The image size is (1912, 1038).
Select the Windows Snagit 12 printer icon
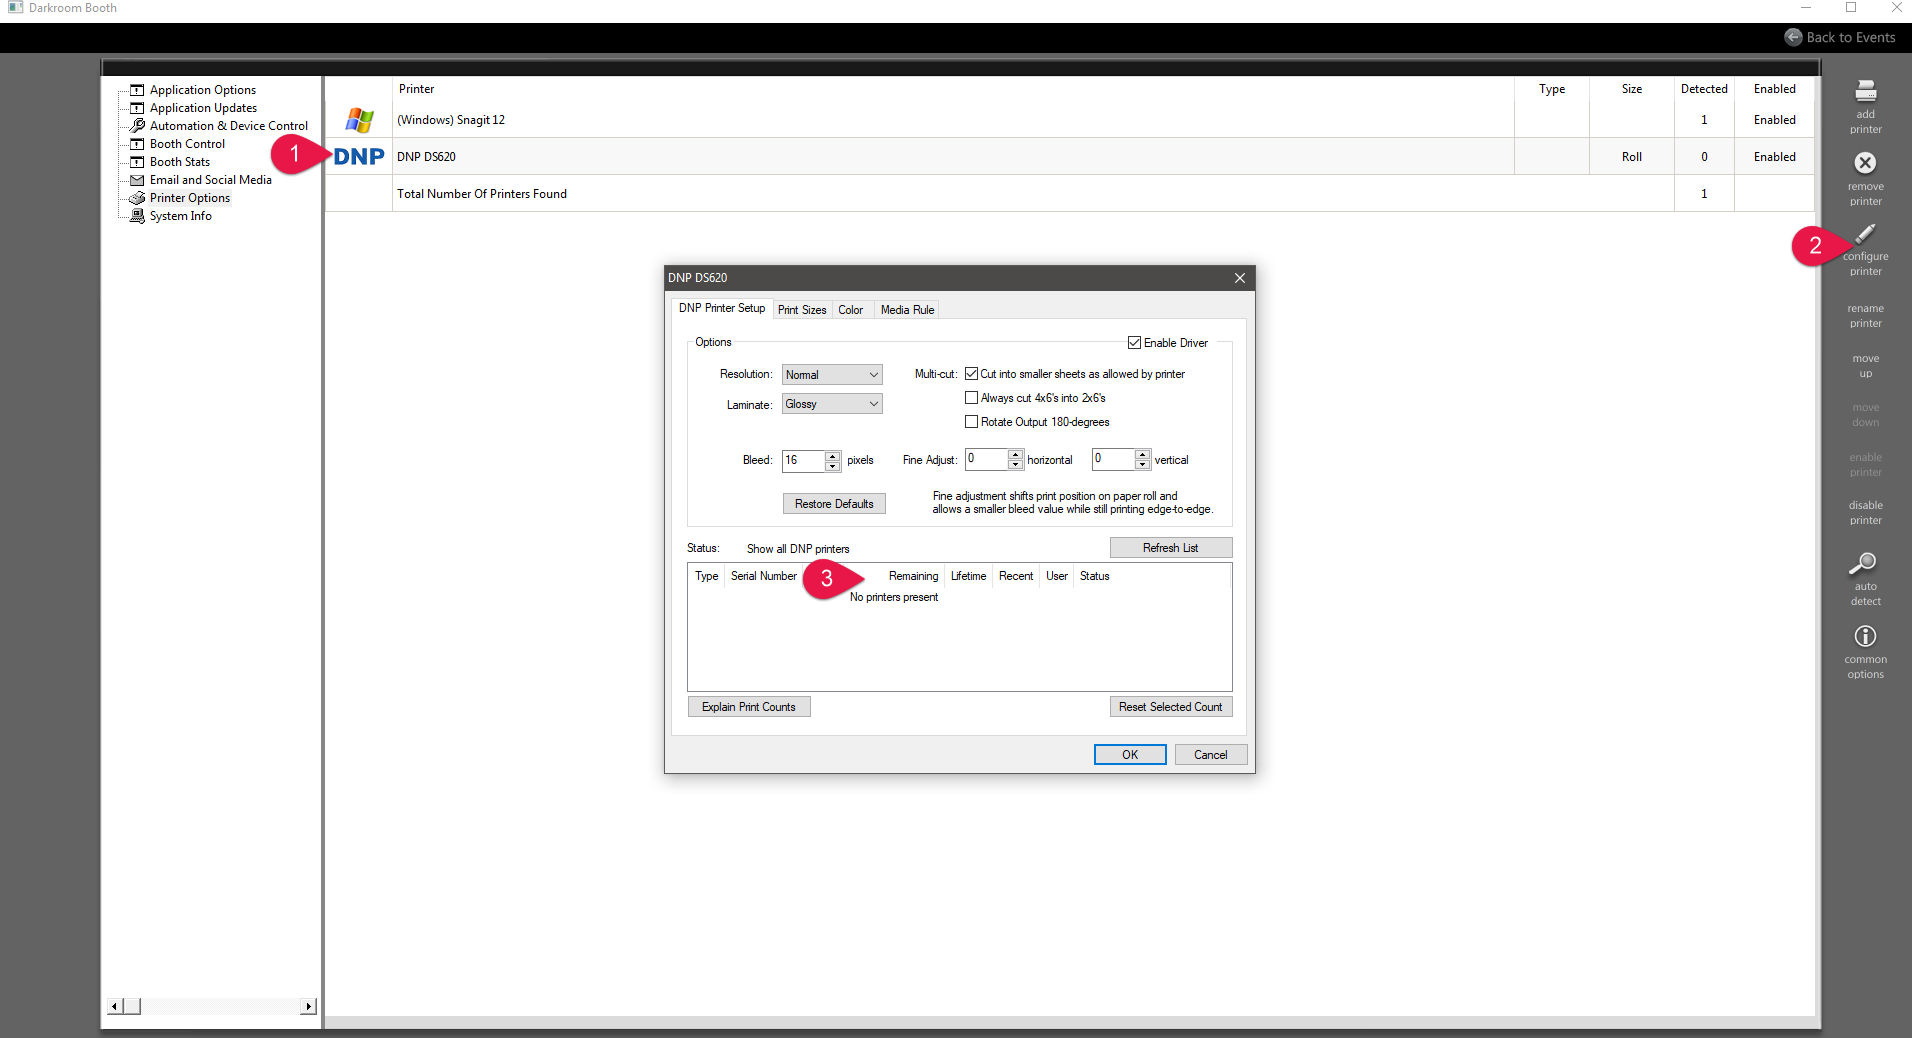point(359,120)
